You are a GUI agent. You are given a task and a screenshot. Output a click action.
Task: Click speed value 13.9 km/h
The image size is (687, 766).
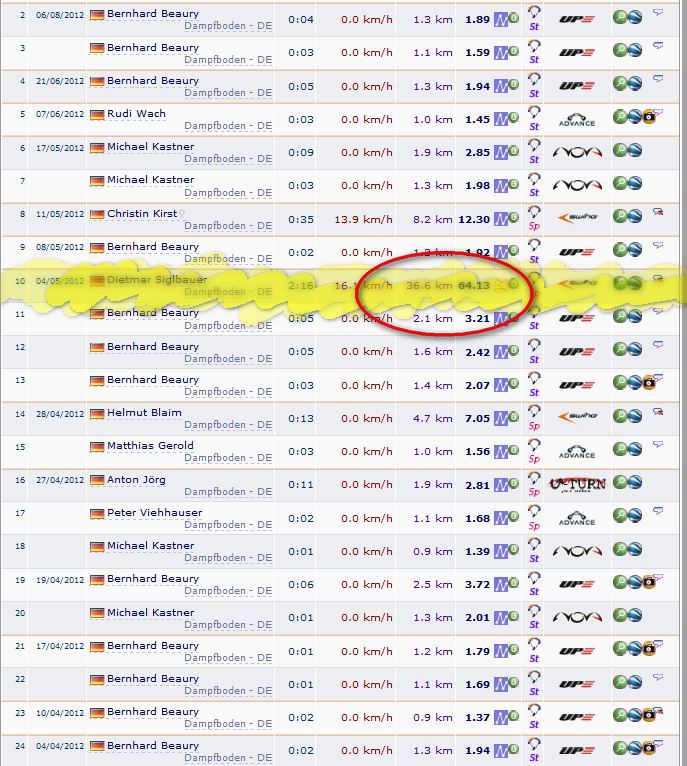pos(364,219)
